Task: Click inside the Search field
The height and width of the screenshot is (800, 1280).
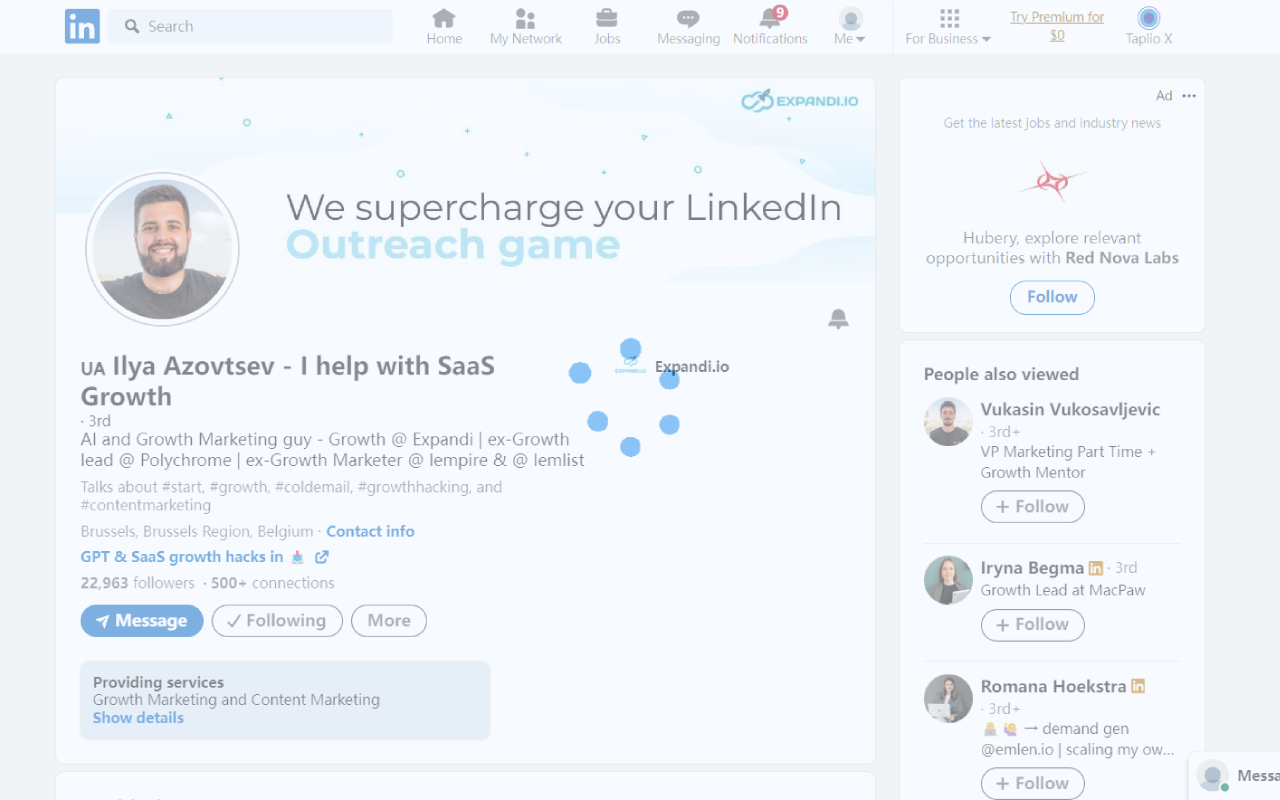Action: pyautogui.click(x=250, y=25)
